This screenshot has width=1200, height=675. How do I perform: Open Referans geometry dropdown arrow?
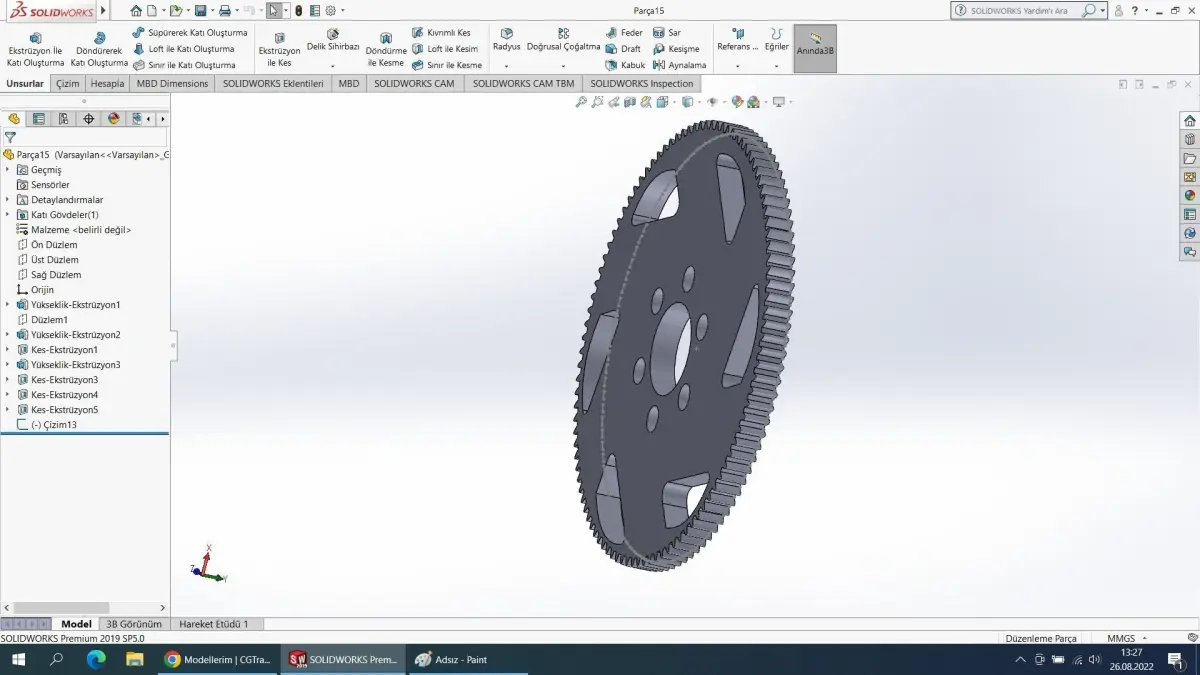click(x=738, y=66)
